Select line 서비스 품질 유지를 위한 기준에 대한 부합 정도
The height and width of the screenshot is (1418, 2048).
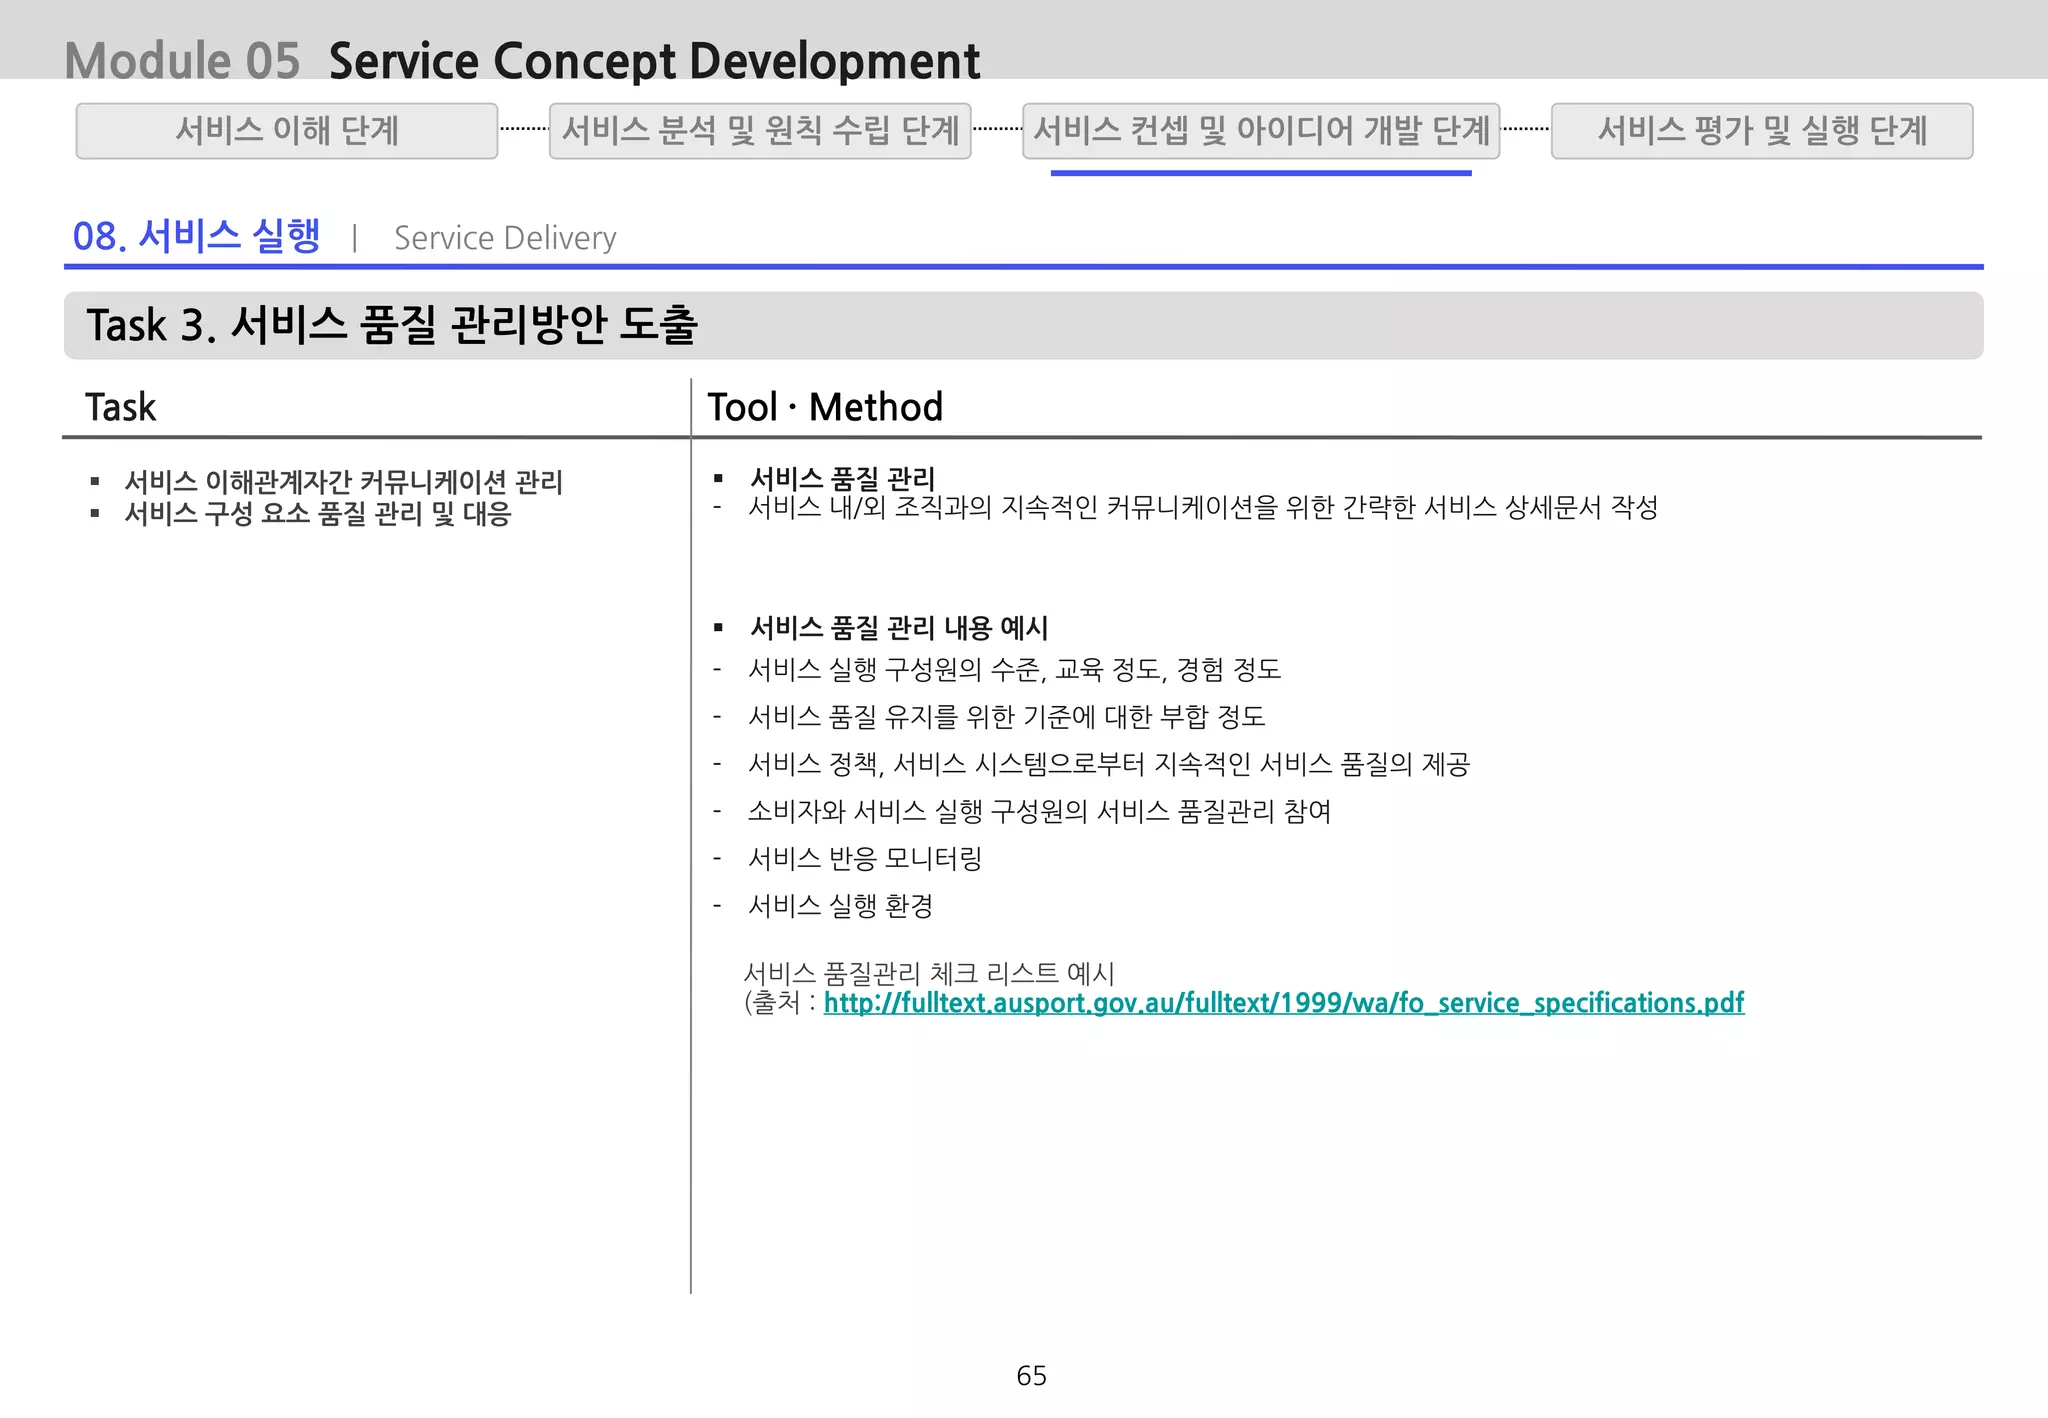1007,717
